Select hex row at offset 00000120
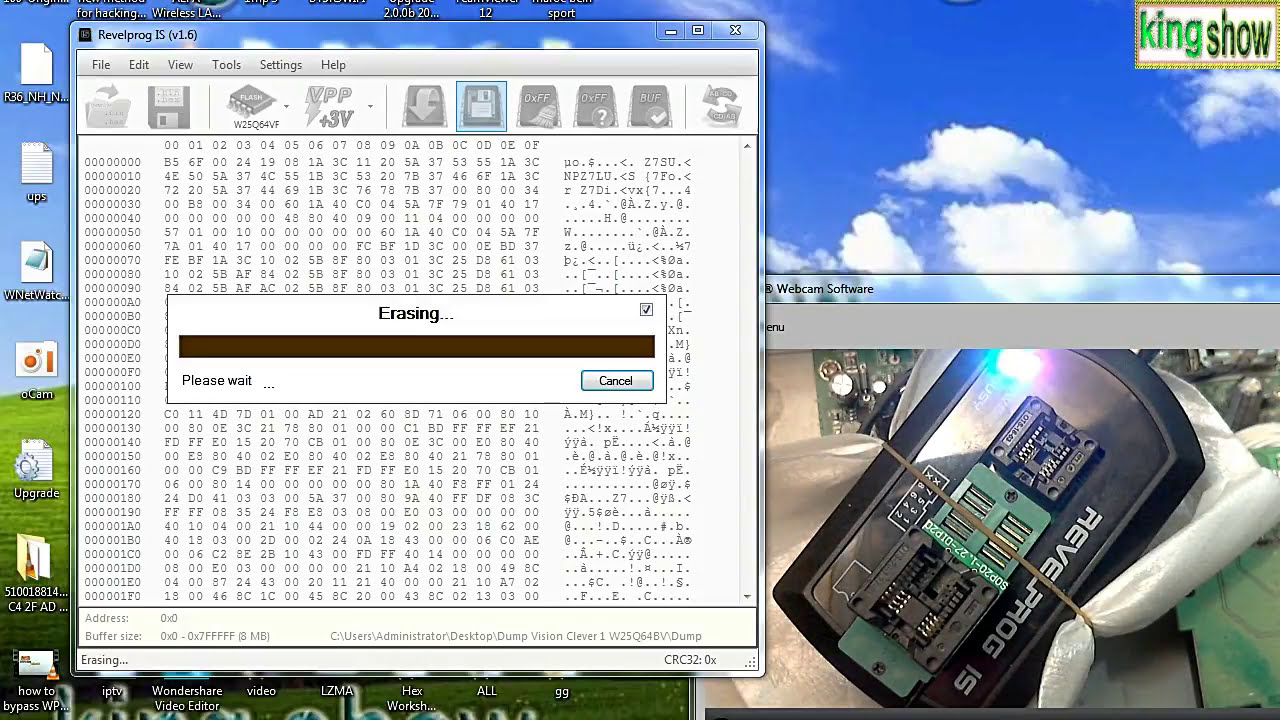Screen dimensions: 1280x720 (x=388, y=414)
